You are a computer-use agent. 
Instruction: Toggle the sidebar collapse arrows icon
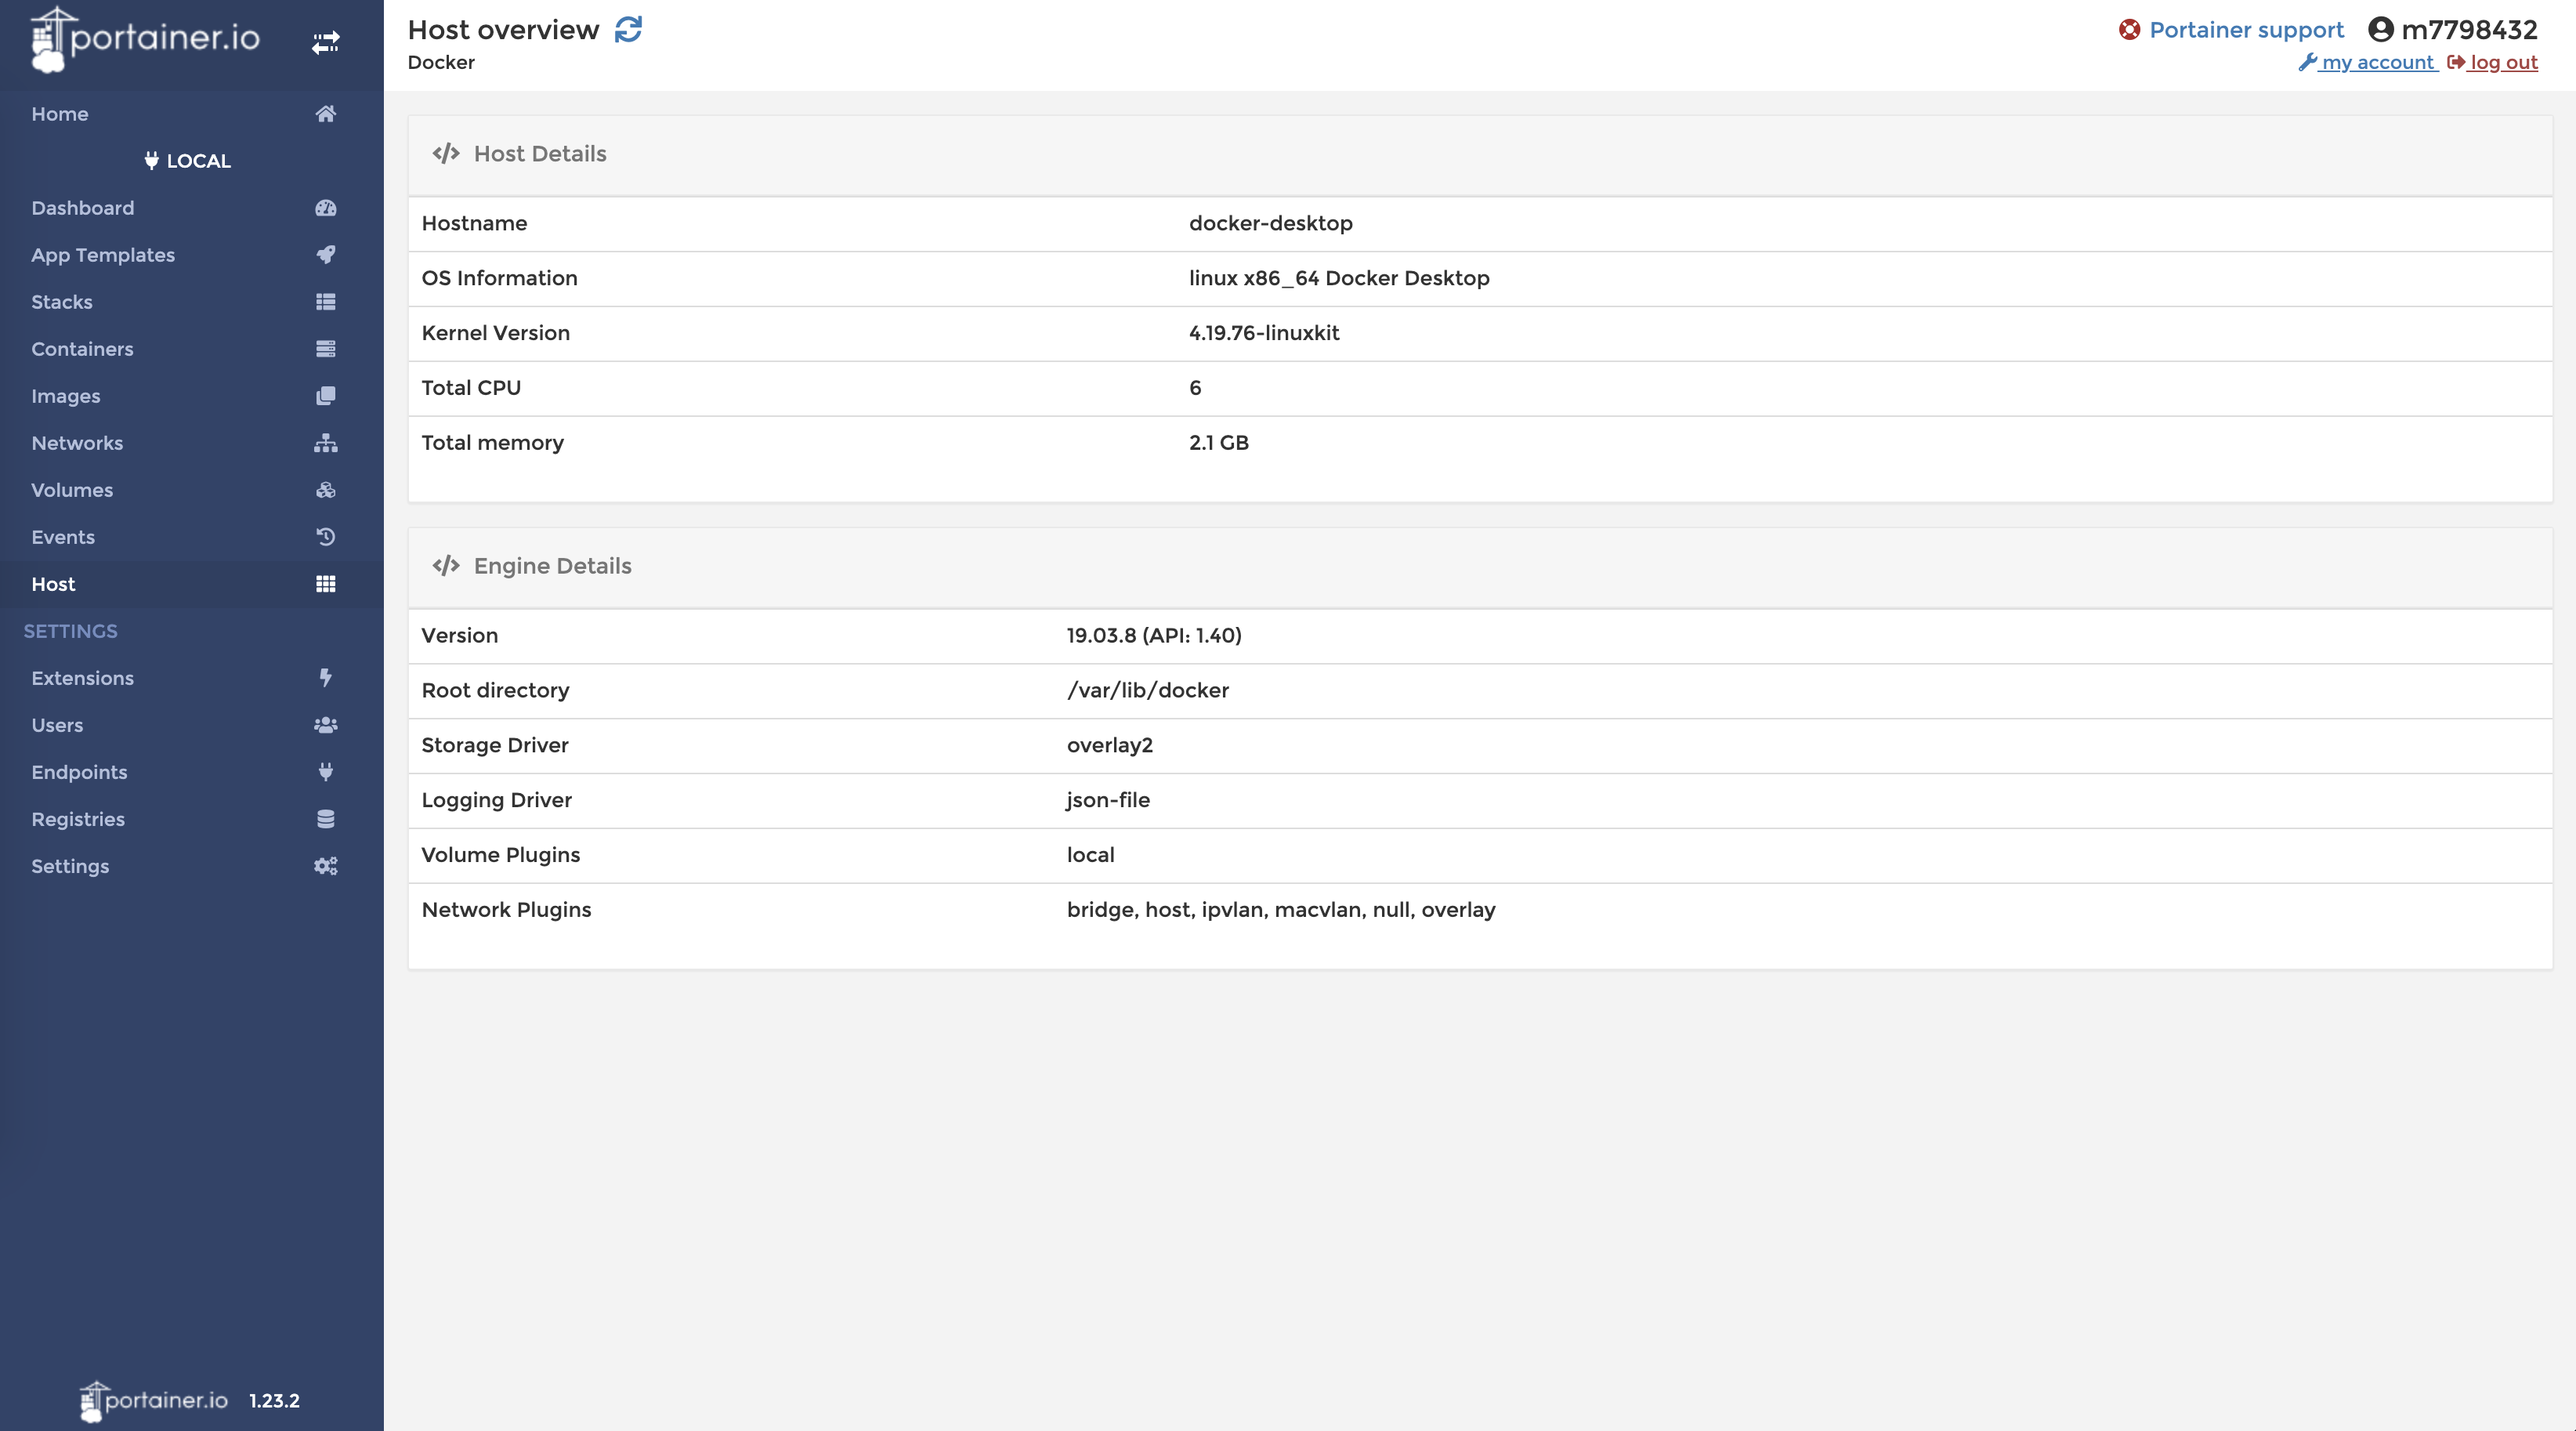point(325,42)
